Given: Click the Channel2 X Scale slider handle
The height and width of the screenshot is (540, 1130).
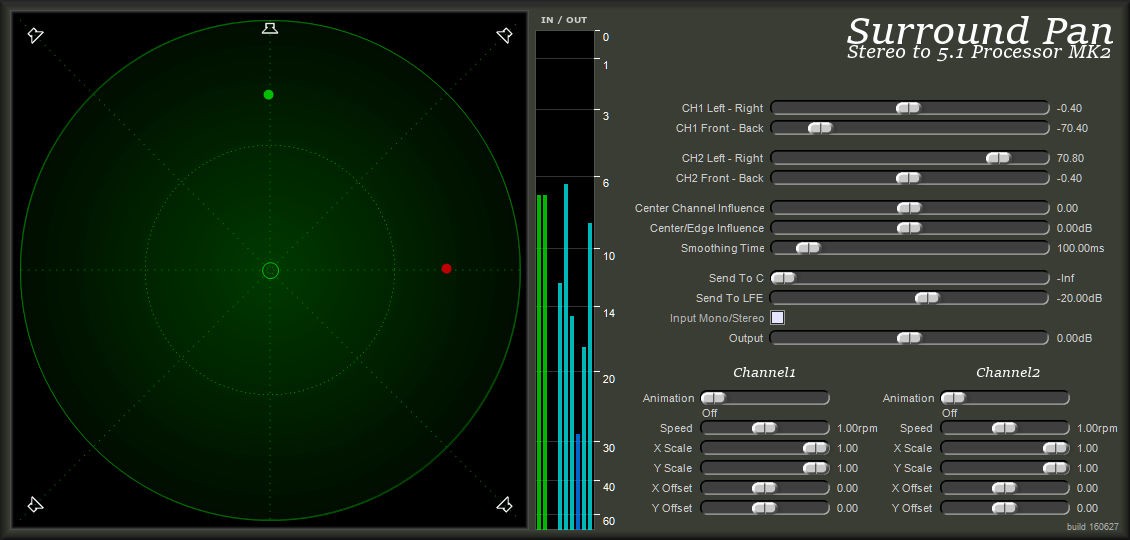Looking at the screenshot, I should click(x=1055, y=448).
